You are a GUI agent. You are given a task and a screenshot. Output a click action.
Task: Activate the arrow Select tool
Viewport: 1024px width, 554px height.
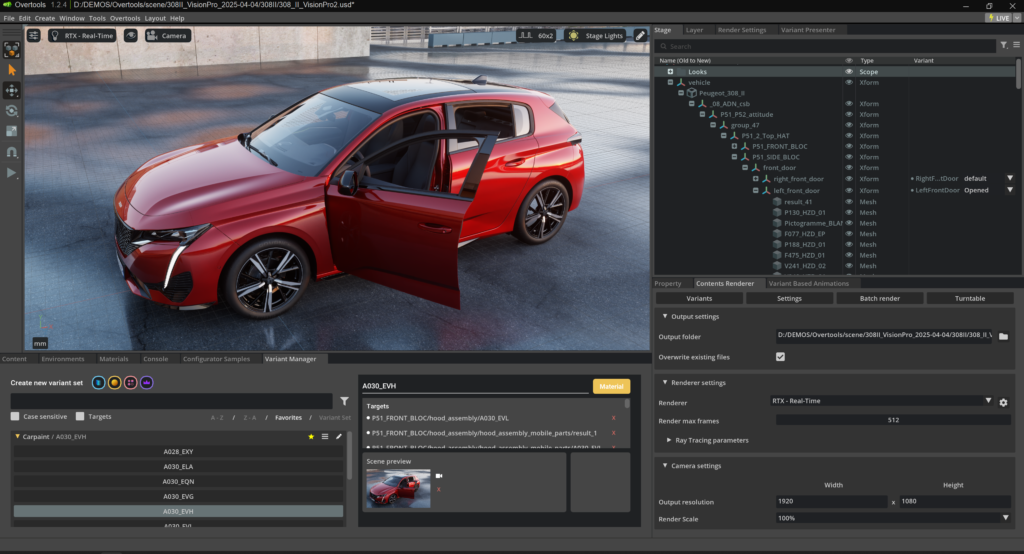pyautogui.click(x=12, y=69)
